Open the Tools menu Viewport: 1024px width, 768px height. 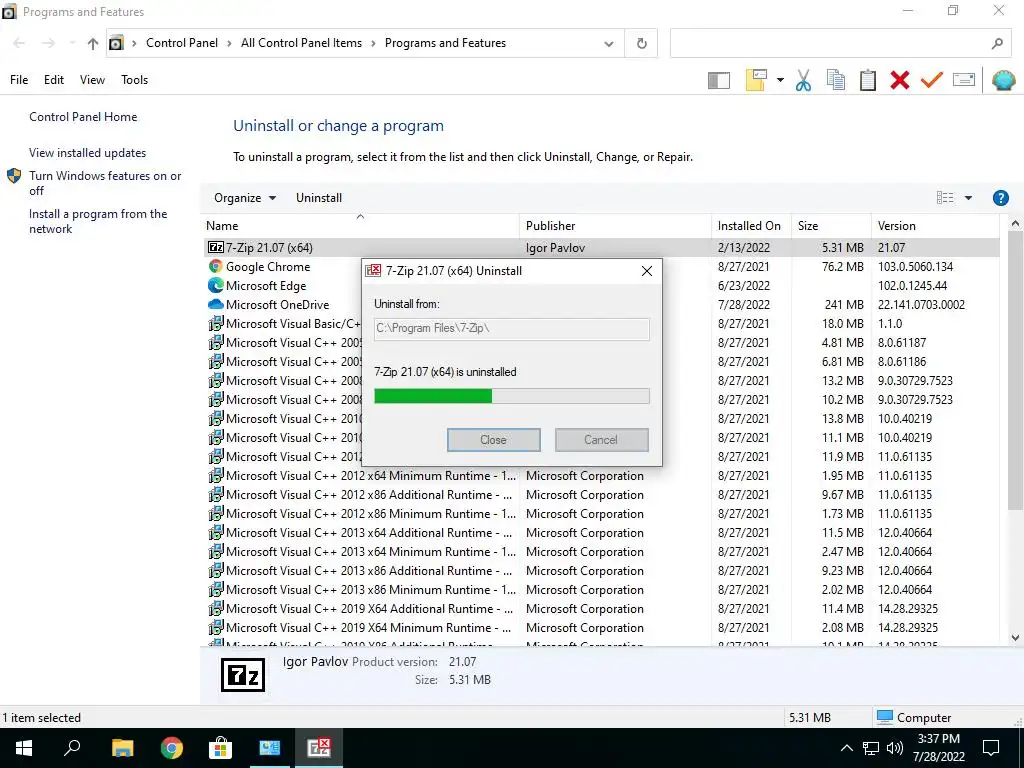[135, 80]
